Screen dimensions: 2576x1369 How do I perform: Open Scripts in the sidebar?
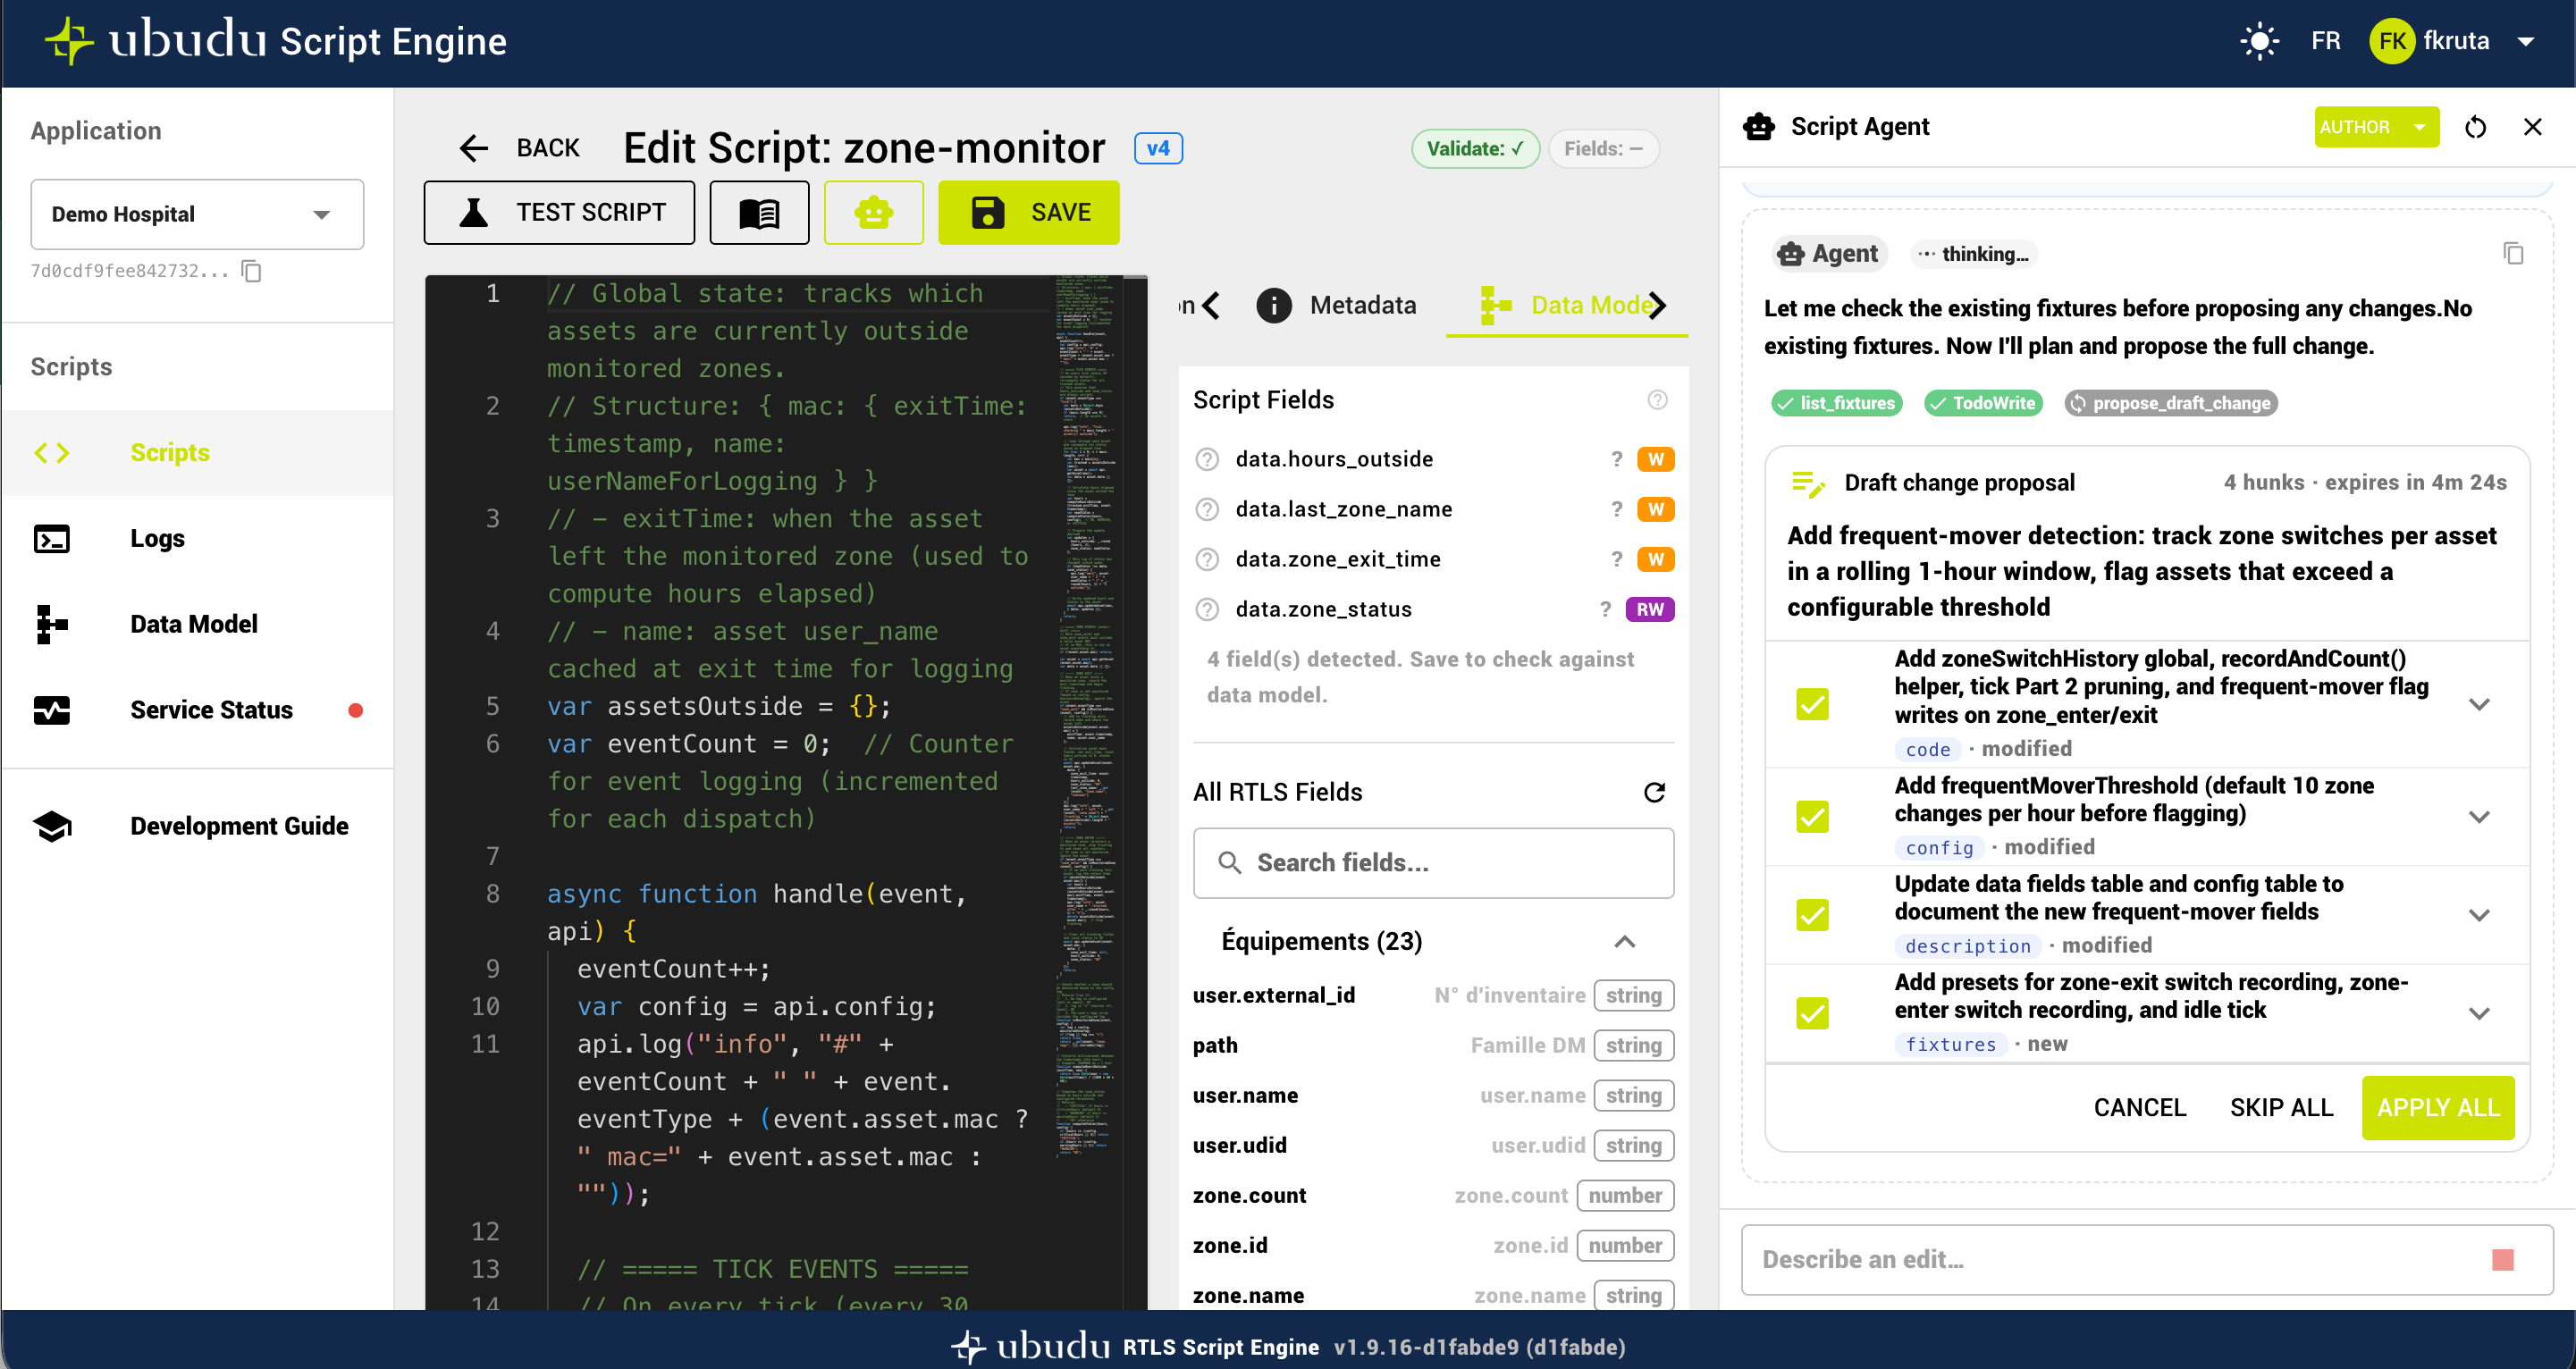point(197,453)
